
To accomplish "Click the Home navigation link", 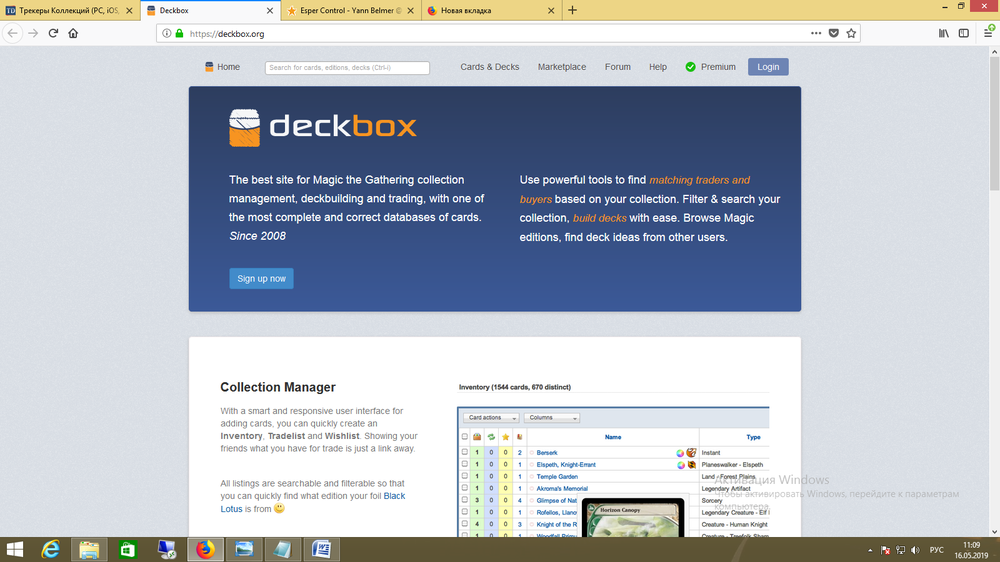I will (223, 67).
